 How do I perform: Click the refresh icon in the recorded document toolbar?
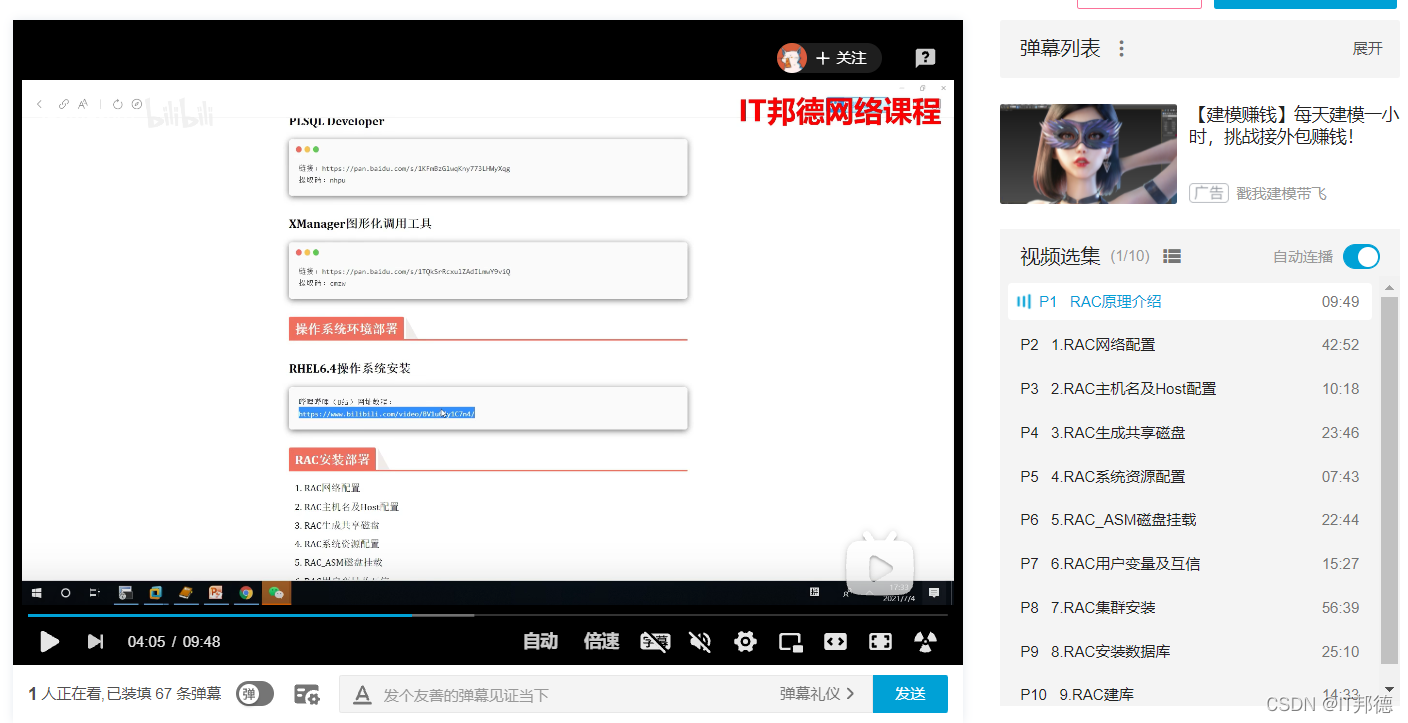(117, 104)
